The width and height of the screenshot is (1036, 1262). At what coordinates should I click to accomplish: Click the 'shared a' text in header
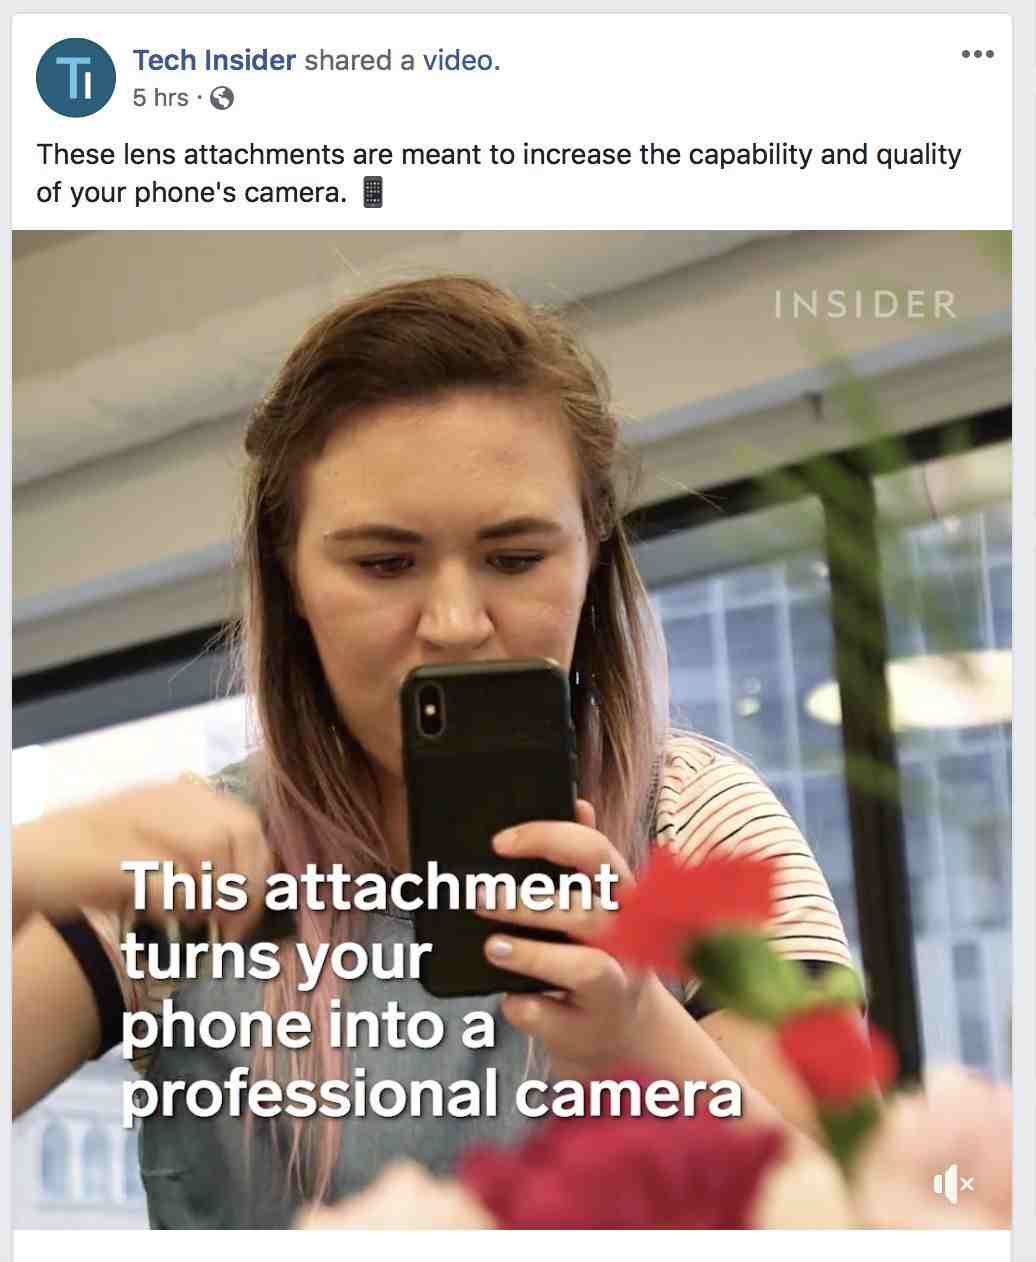[359, 61]
